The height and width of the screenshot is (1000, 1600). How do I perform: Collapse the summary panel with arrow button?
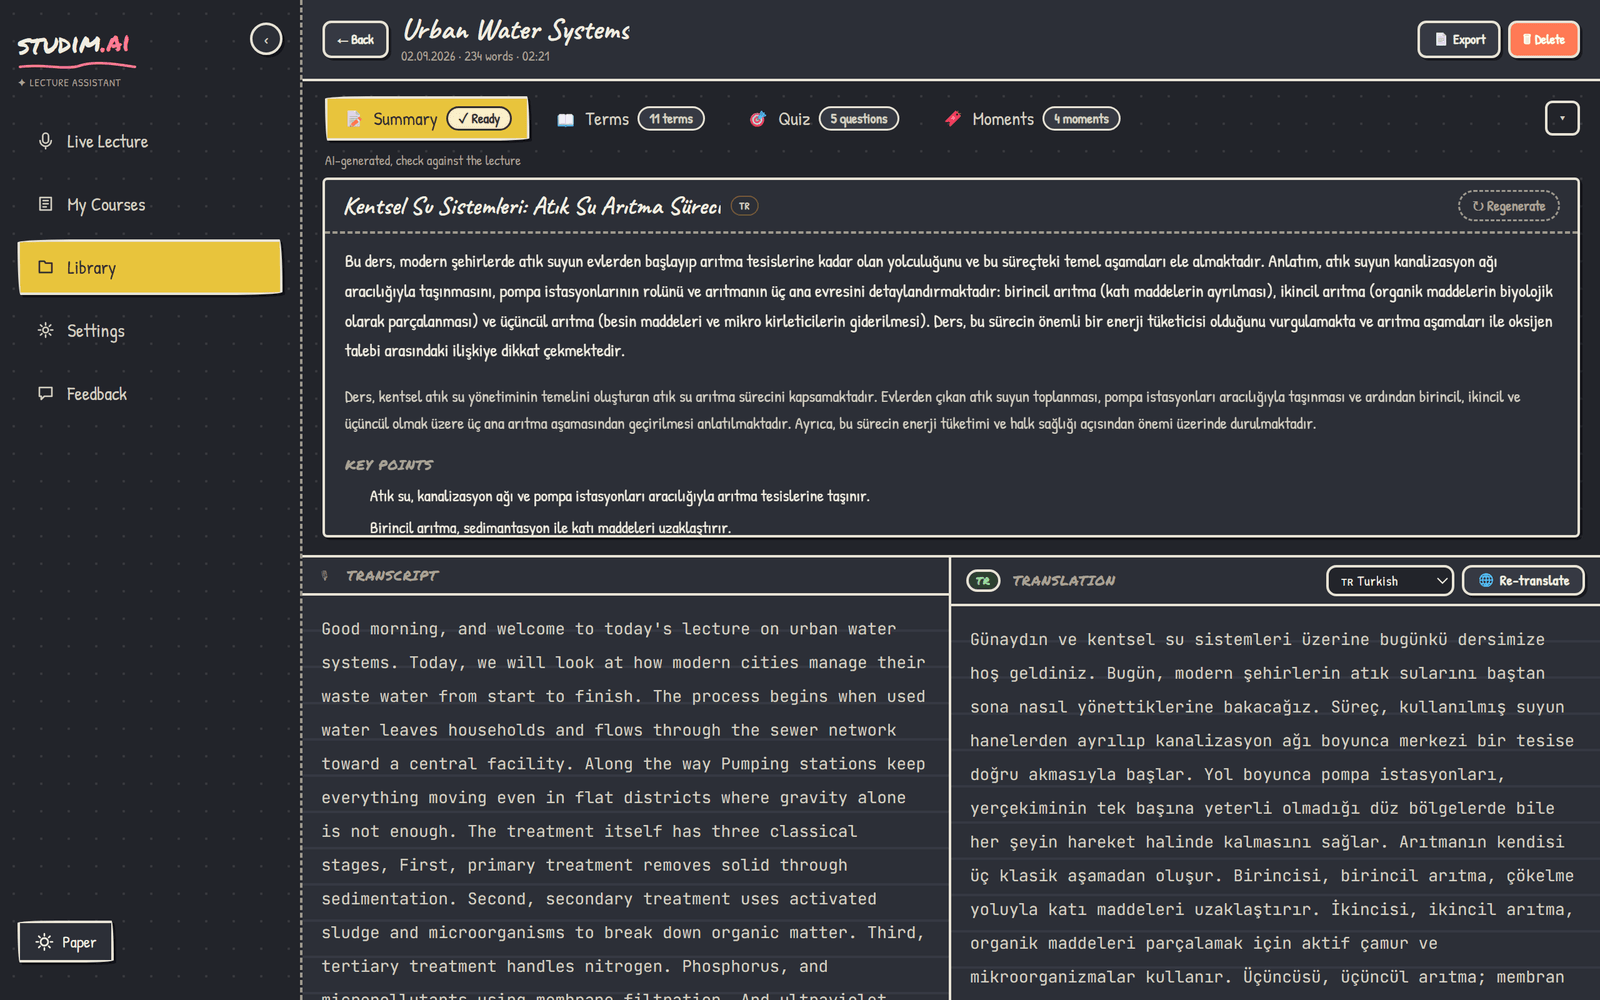coord(1562,118)
